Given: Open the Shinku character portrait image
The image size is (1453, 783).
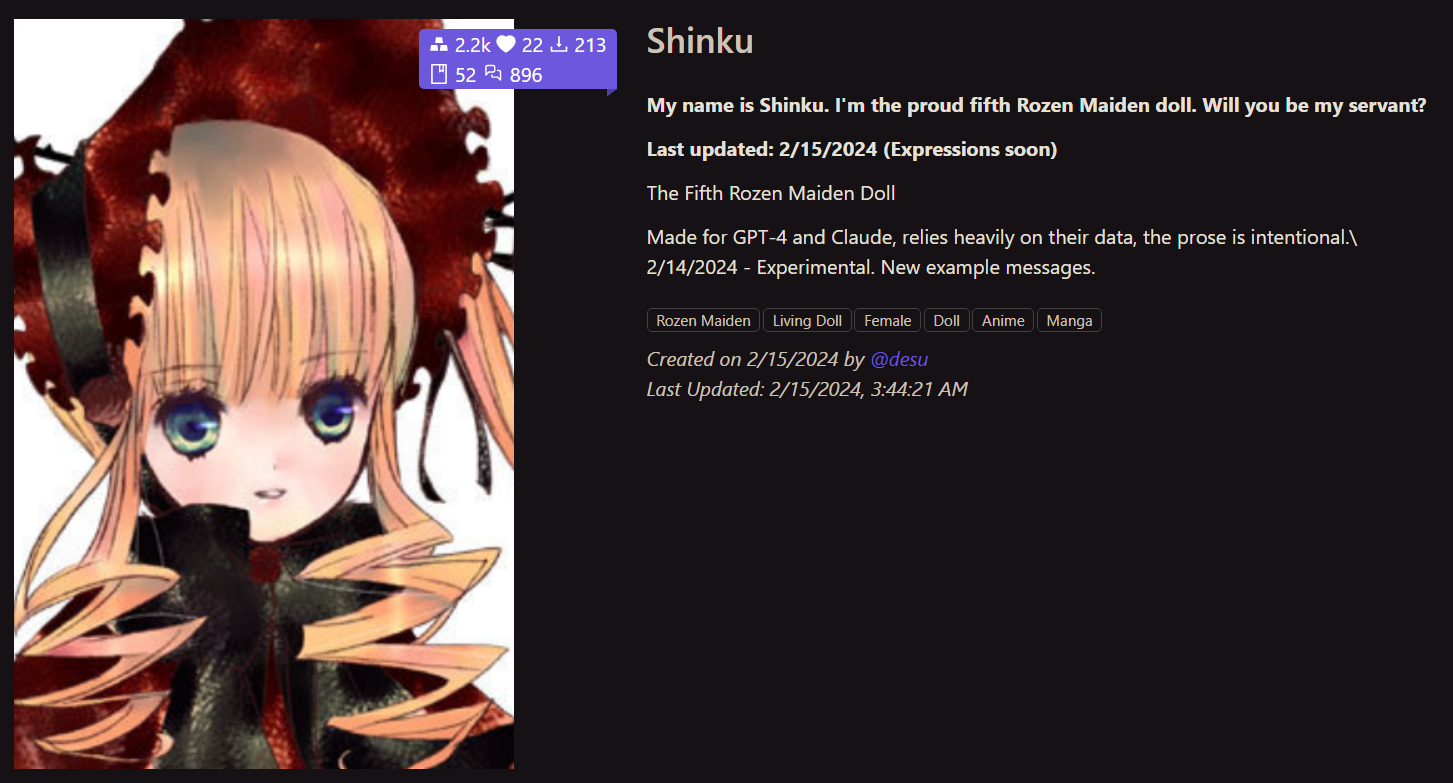Looking at the screenshot, I should coord(264,394).
